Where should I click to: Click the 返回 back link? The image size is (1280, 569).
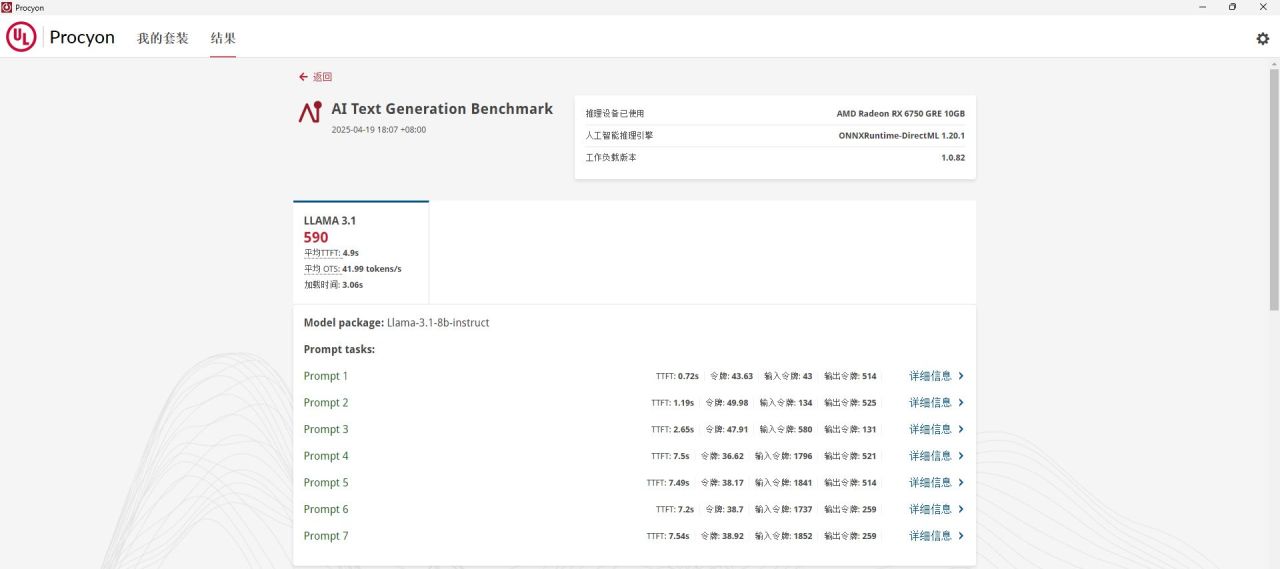pos(322,77)
